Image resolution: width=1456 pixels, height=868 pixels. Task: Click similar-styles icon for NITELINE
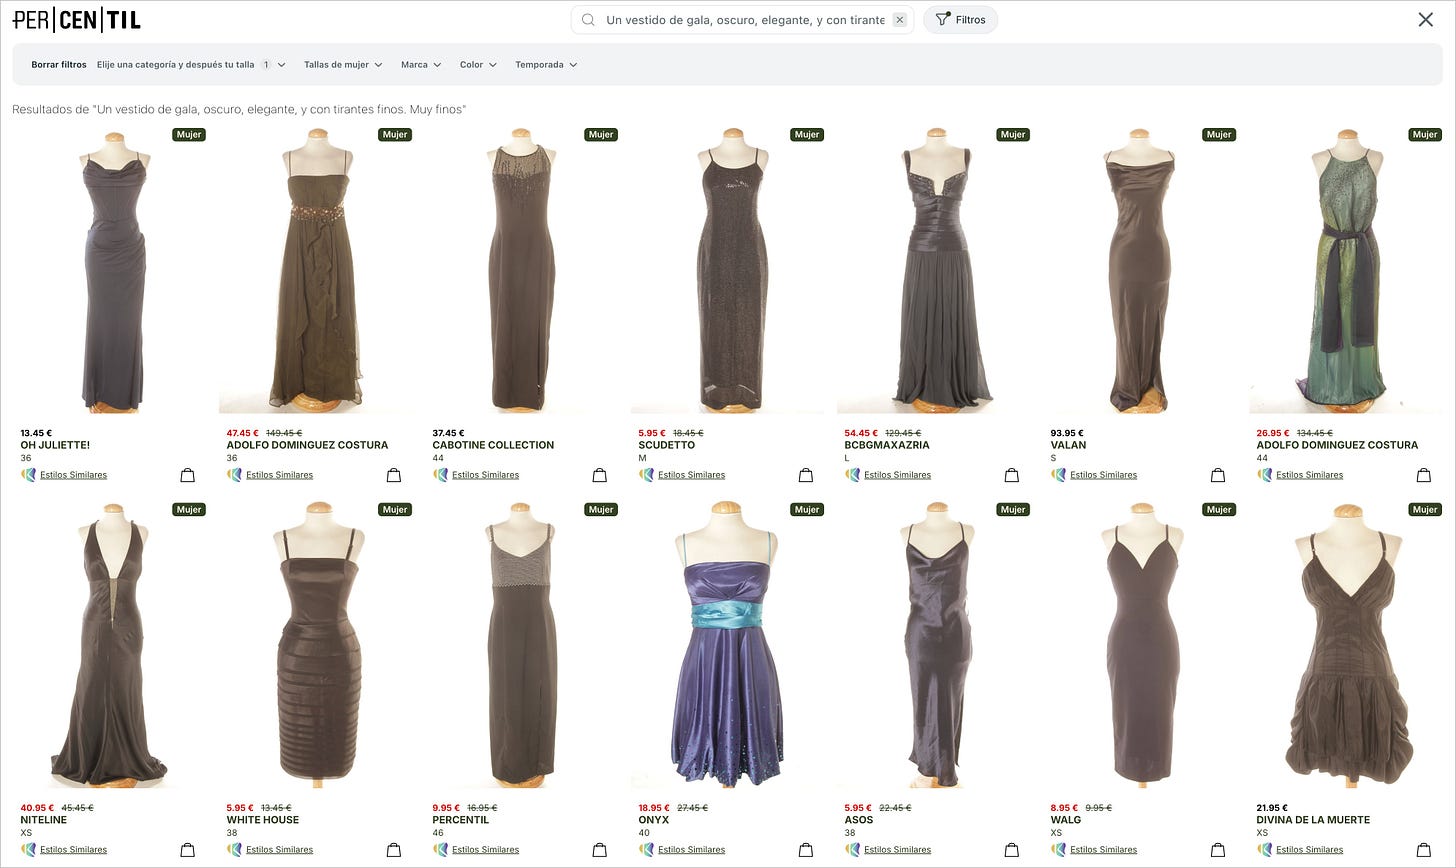(28, 850)
